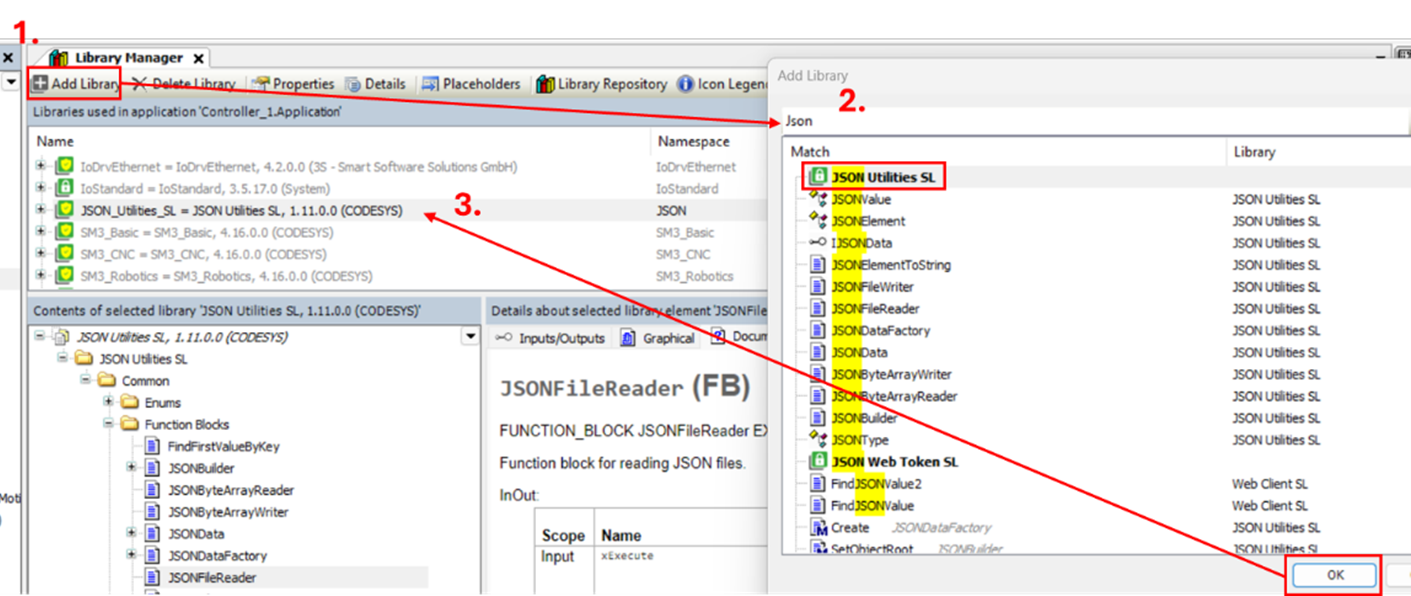
Task: Click the Delete Library icon
Action: (139, 84)
